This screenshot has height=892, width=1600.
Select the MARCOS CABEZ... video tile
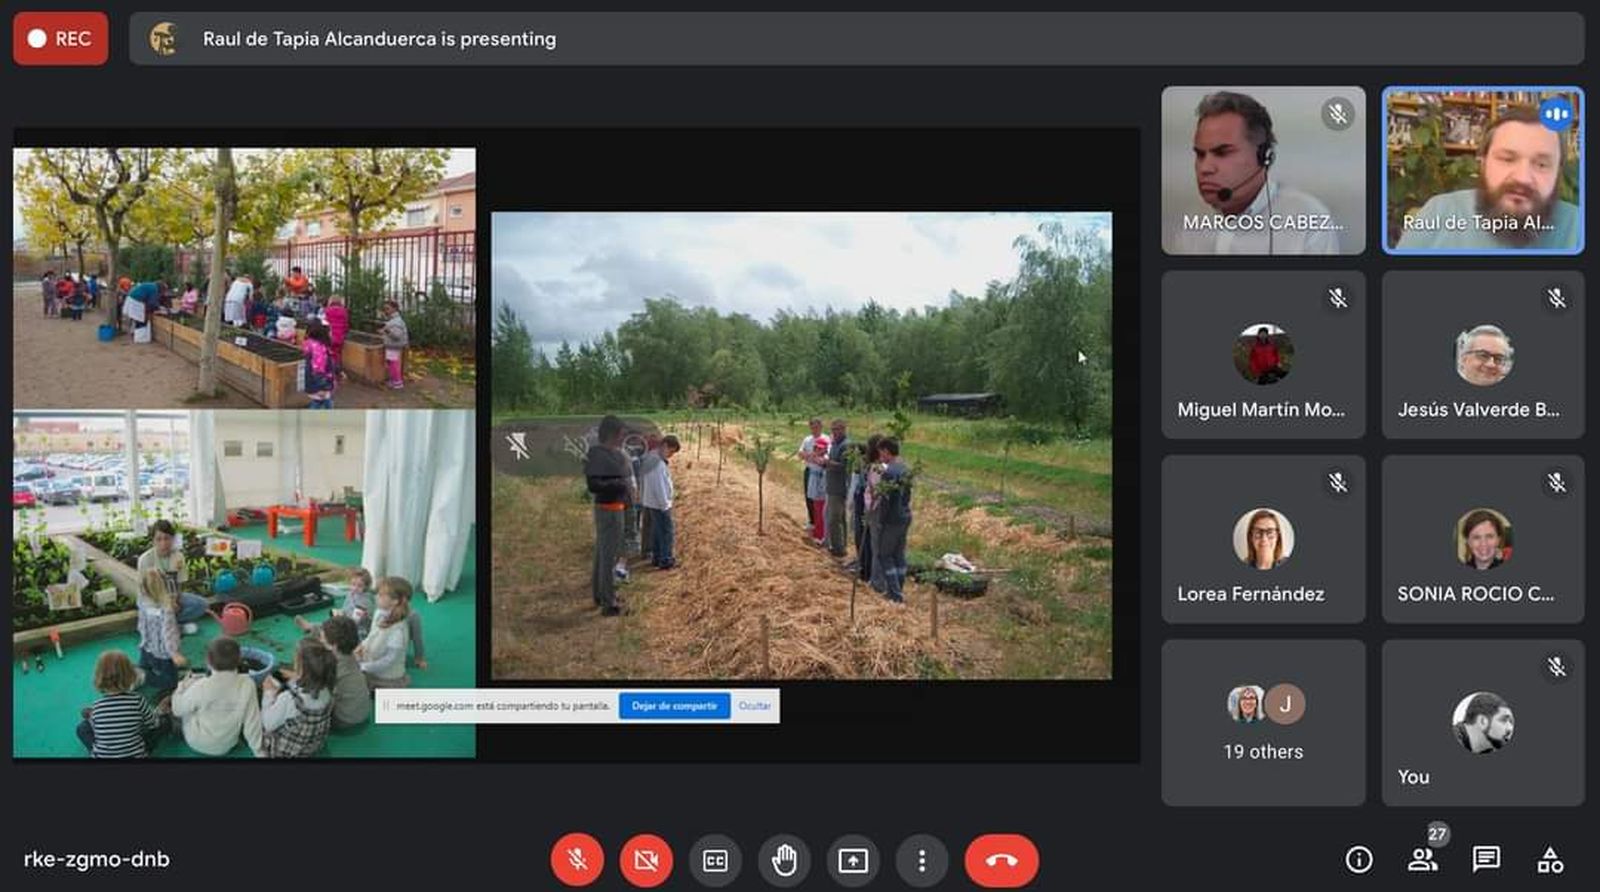1263,170
